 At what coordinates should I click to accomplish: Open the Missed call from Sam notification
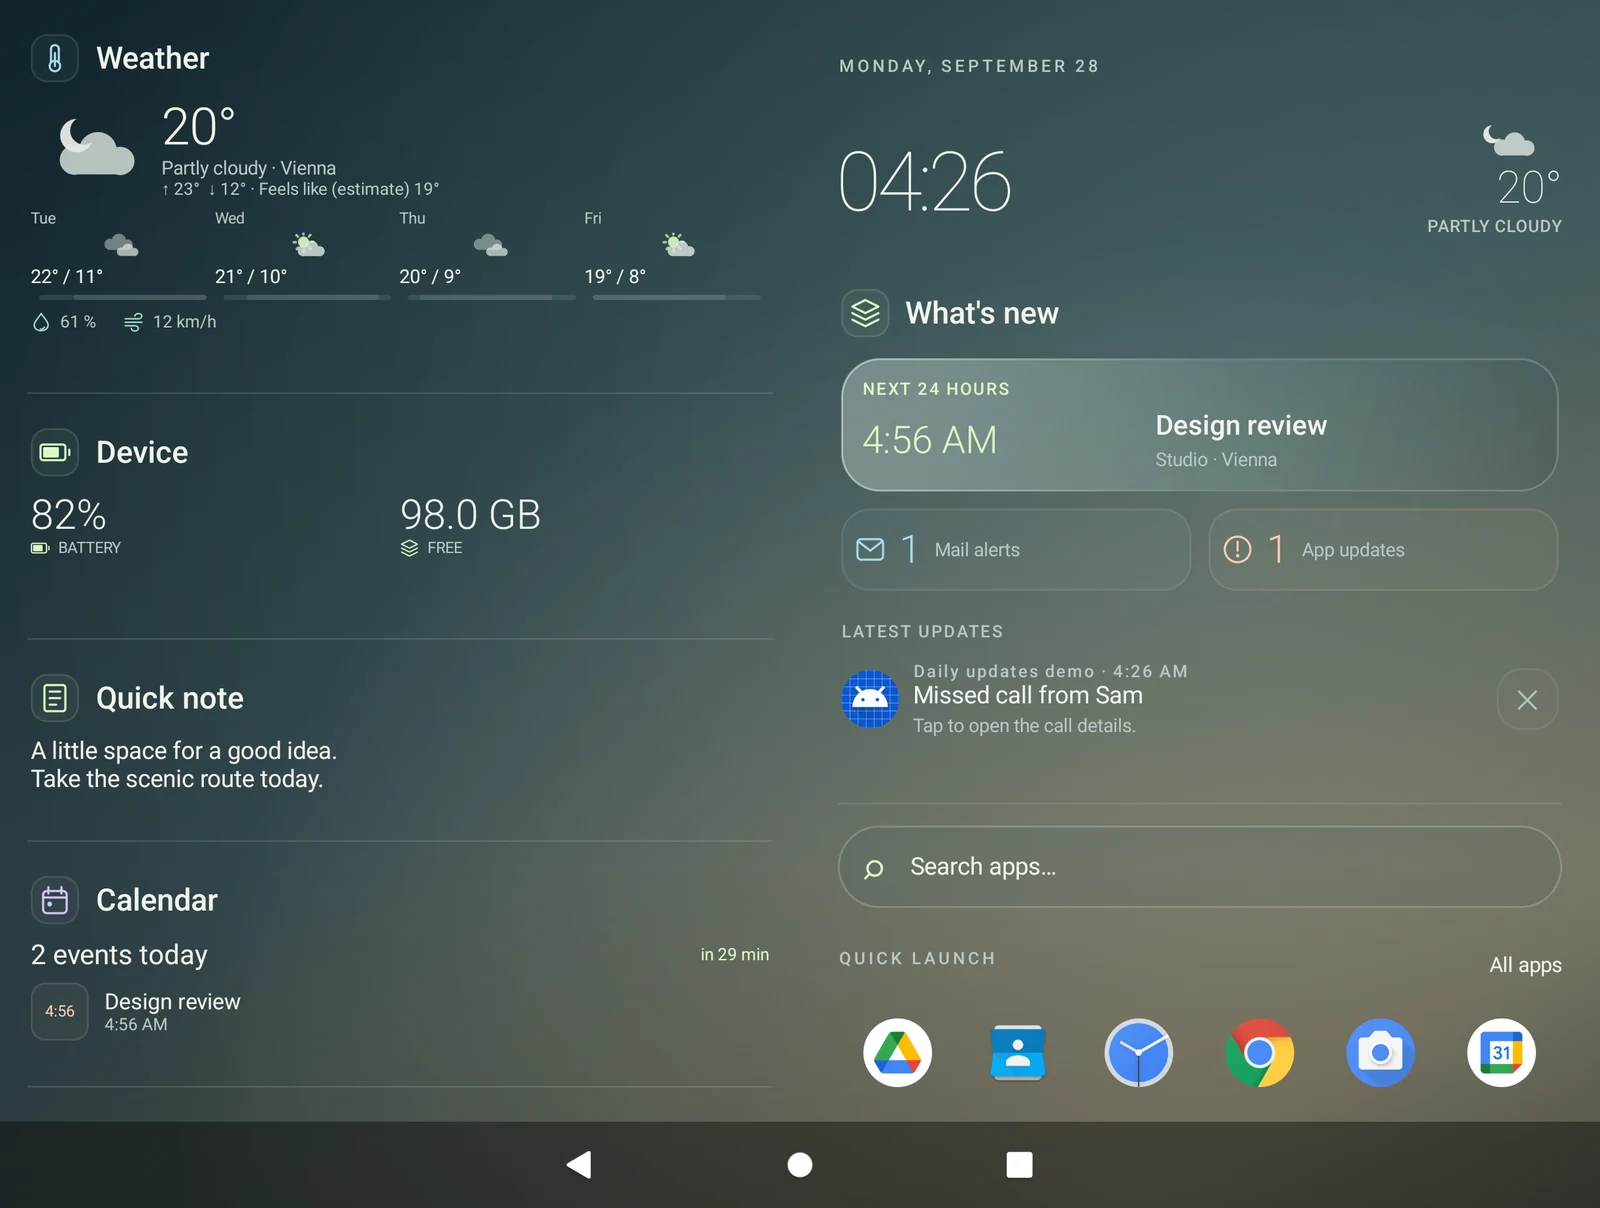tap(1165, 699)
